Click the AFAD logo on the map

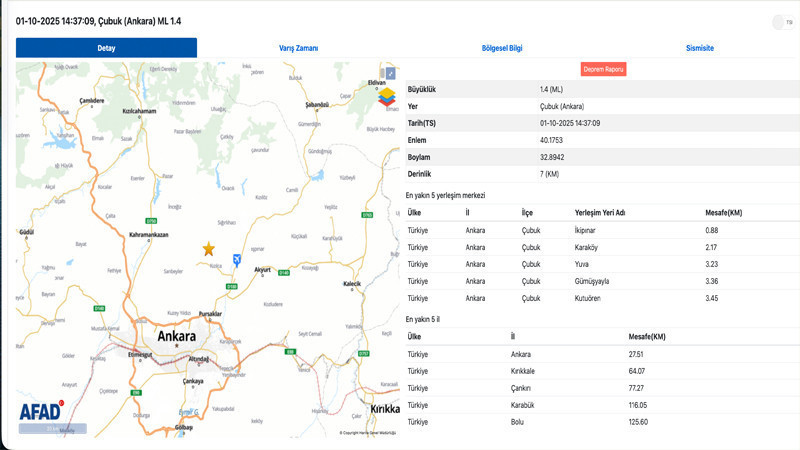[41, 410]
